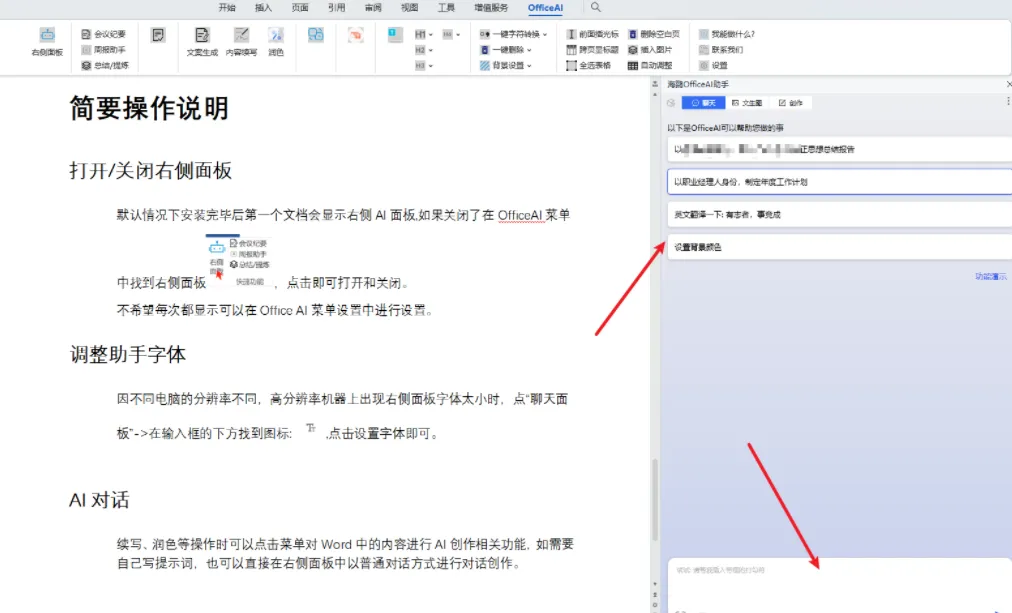The width and height of the screenshot is (1012, 613).
Task: Click the underlined word OfficeAI in document
Action: pos(520,216)
